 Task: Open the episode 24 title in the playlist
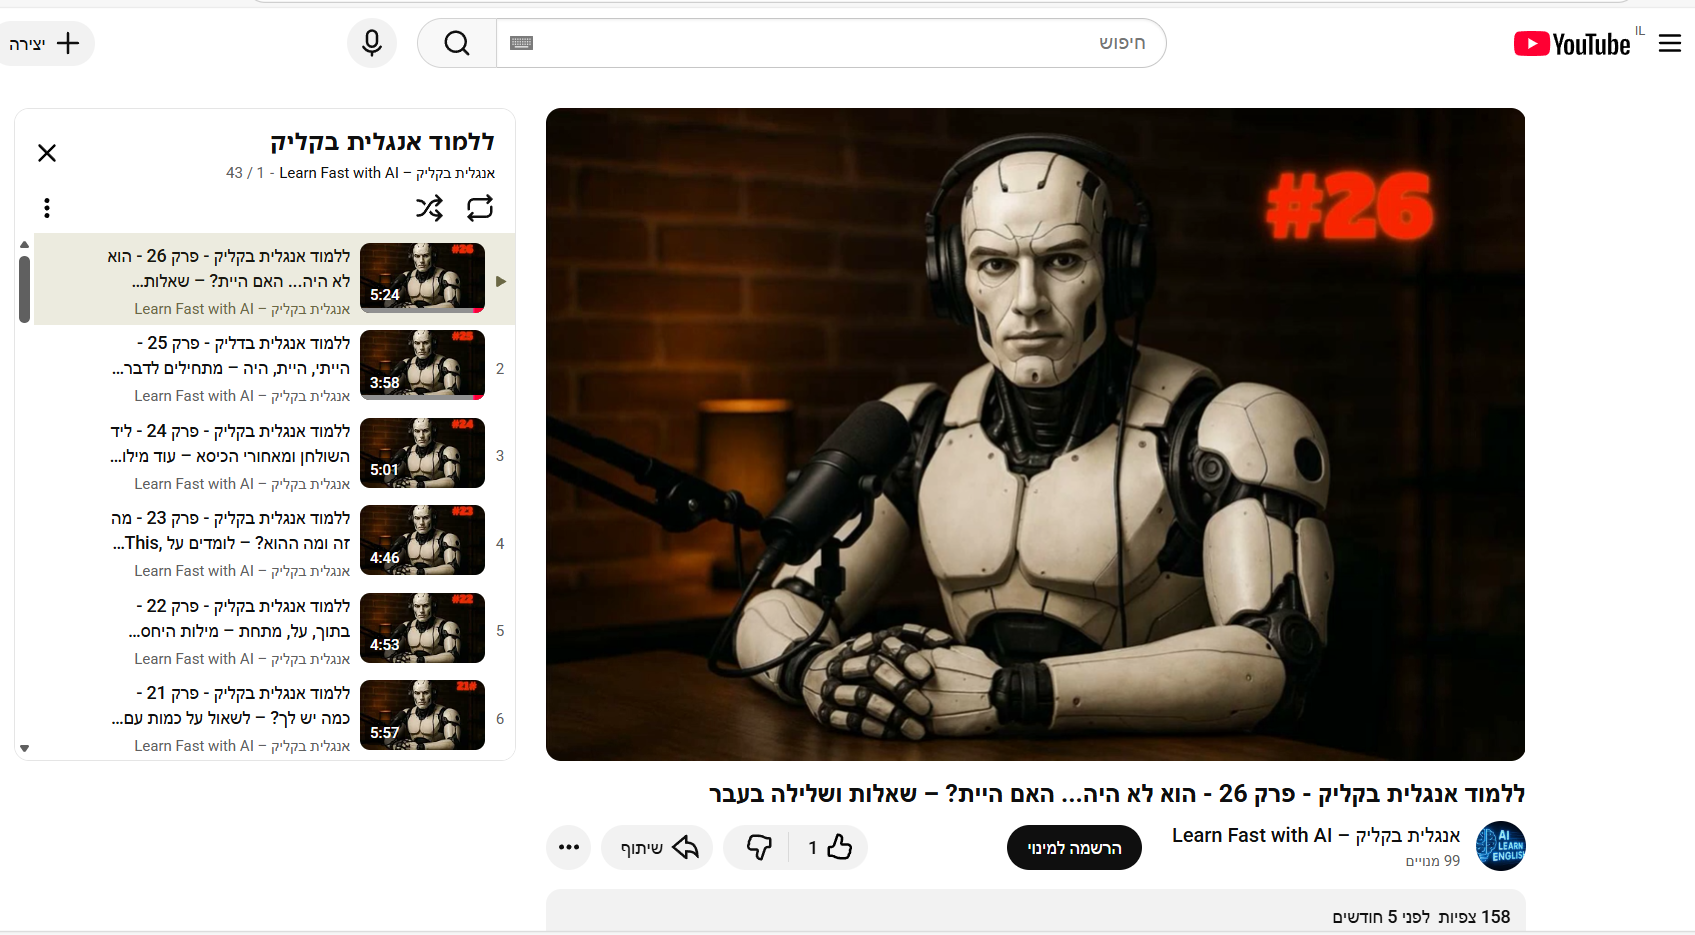230,444
